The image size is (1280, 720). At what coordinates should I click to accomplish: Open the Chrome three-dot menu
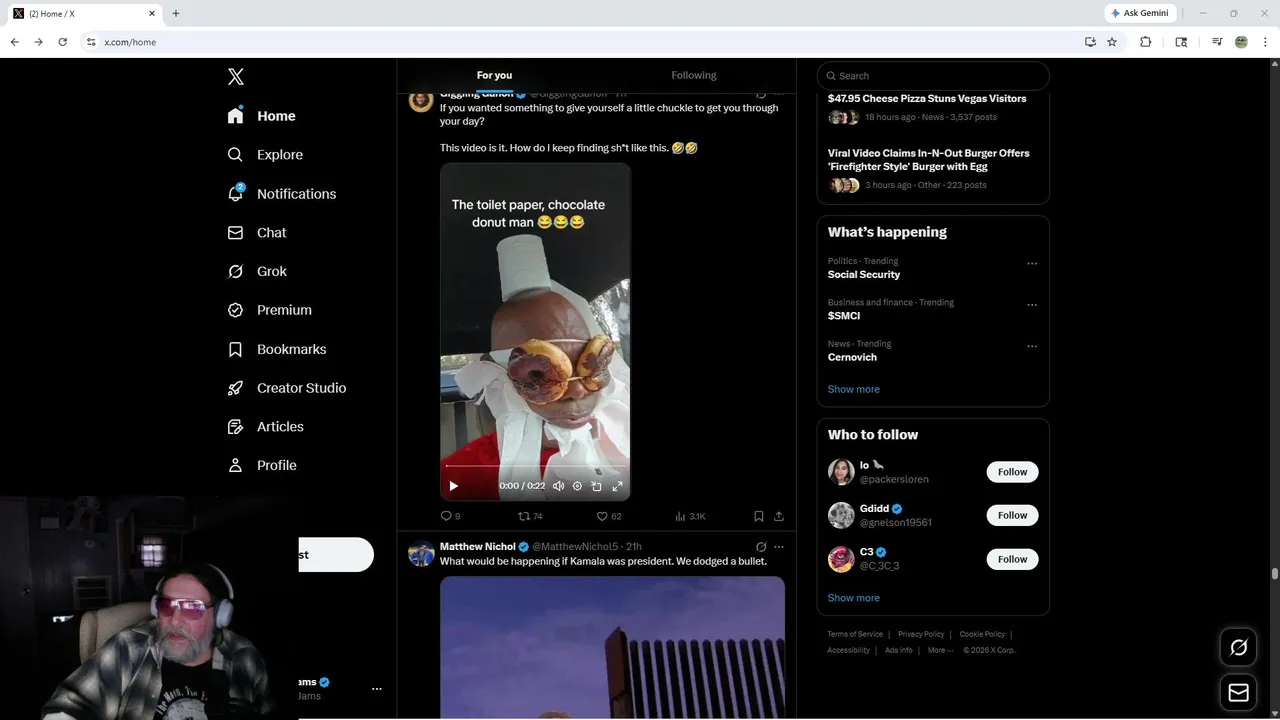point(1266,42)
